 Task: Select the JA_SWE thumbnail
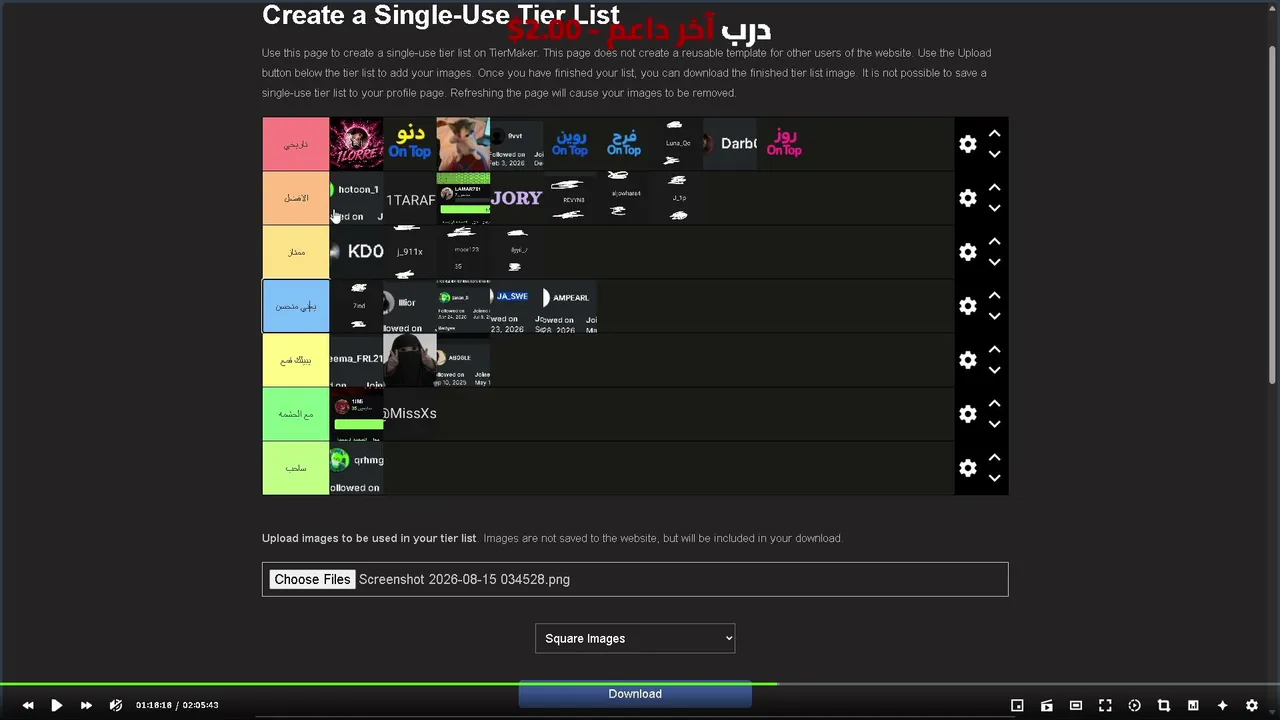[x=517, y=306]
